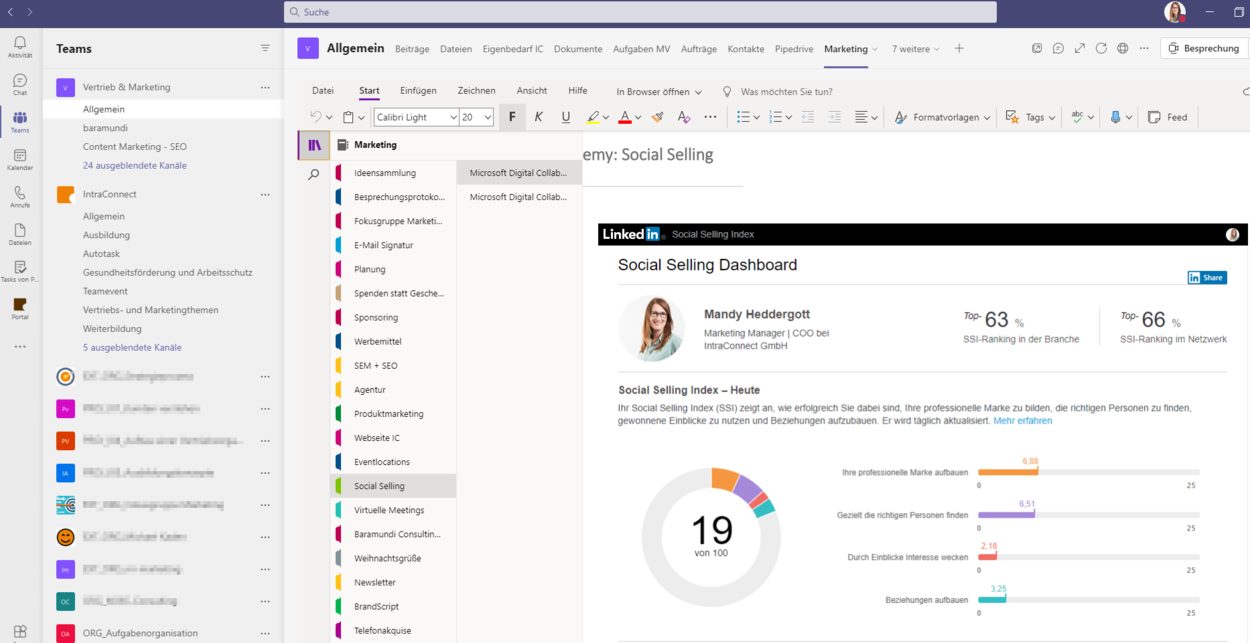The height and width of the screenshot is (643, 1250).
Task: Open Anrufe in the sidebar
Action: (x=20, y=197)
